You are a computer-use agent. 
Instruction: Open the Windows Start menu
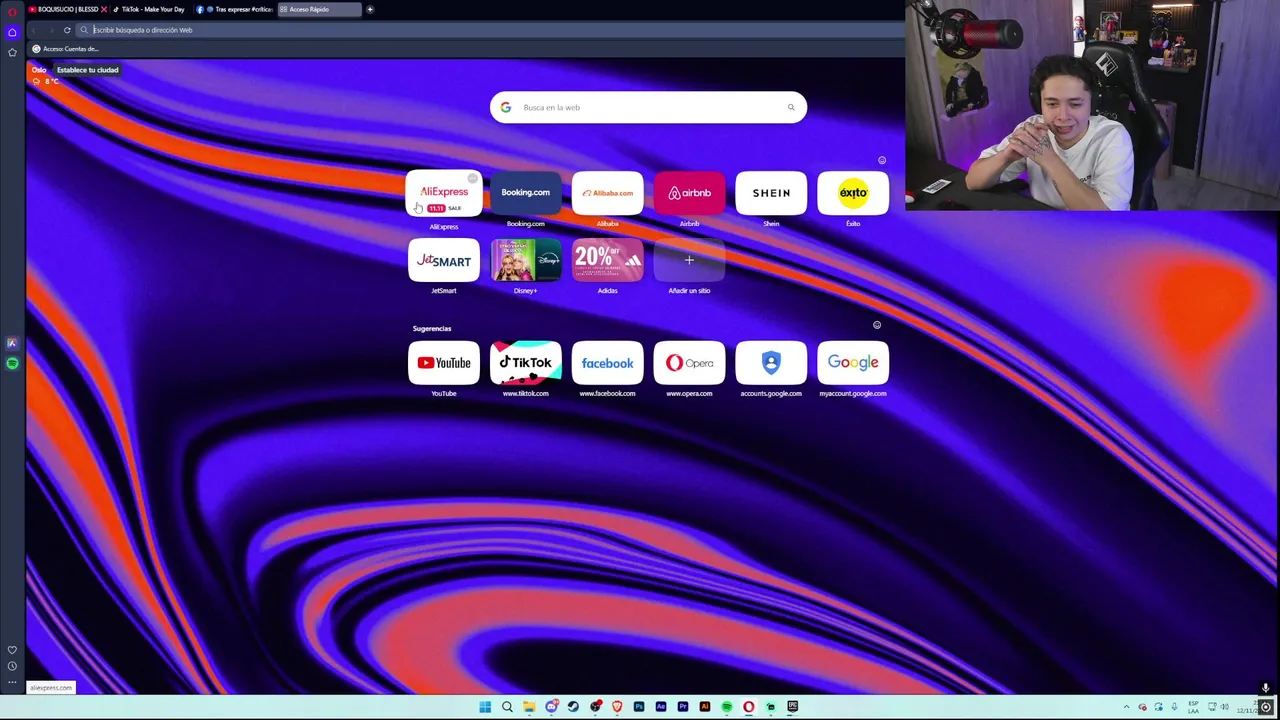click(x=485, y=707)
